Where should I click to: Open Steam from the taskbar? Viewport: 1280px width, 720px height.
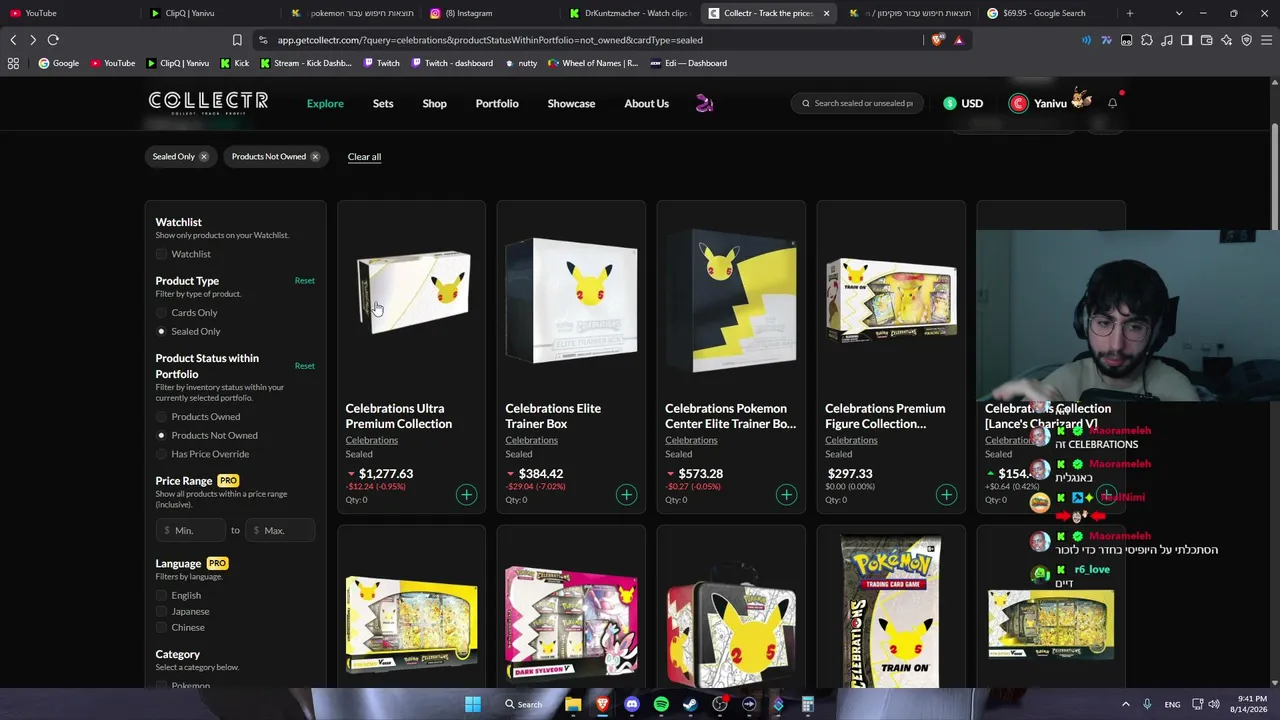(x=690, y=704)
